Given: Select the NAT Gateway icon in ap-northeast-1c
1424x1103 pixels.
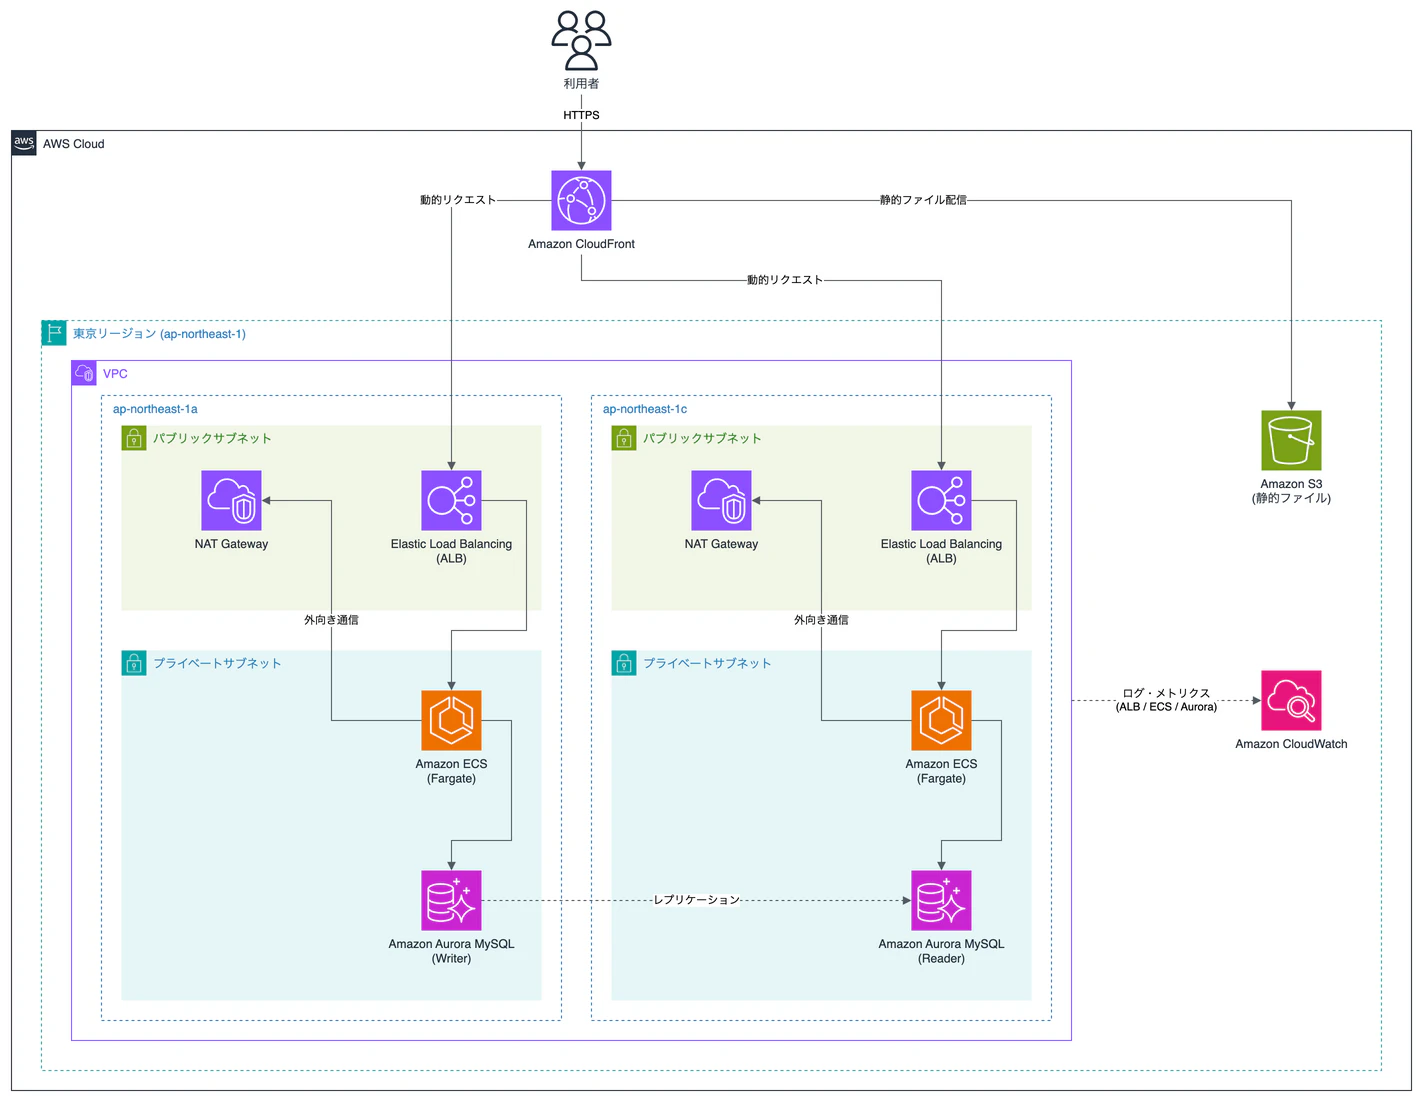Looking at the screenshot, I should coord(721,500).
